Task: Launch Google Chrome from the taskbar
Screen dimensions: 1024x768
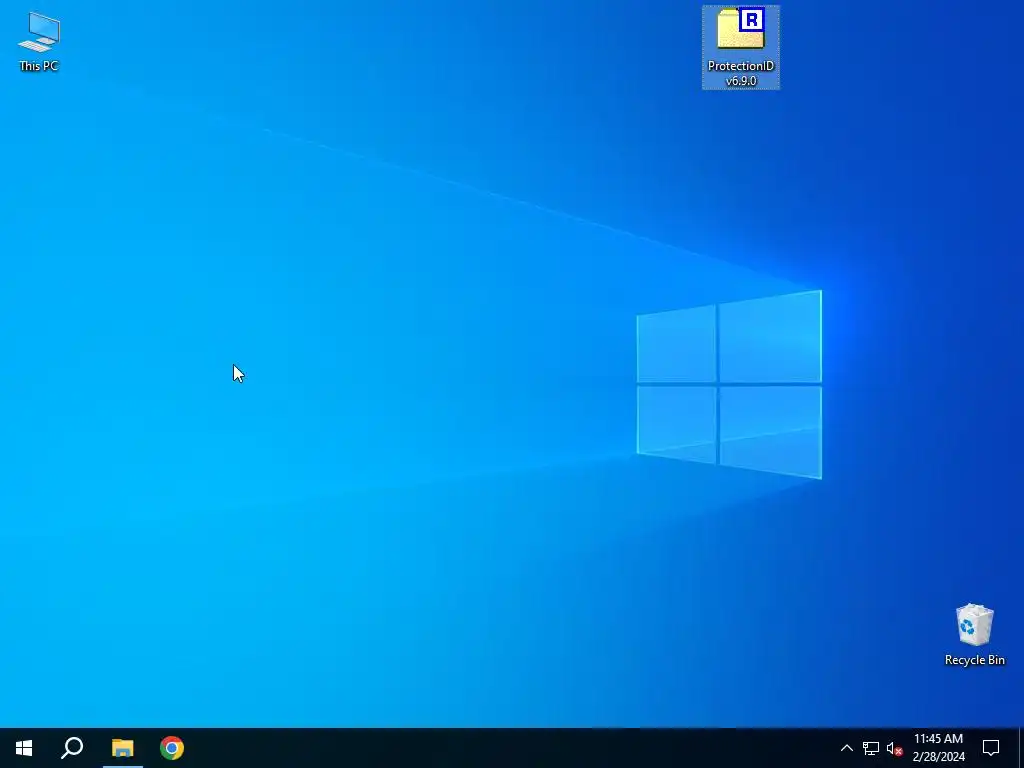Action: (x=172, y=748)
